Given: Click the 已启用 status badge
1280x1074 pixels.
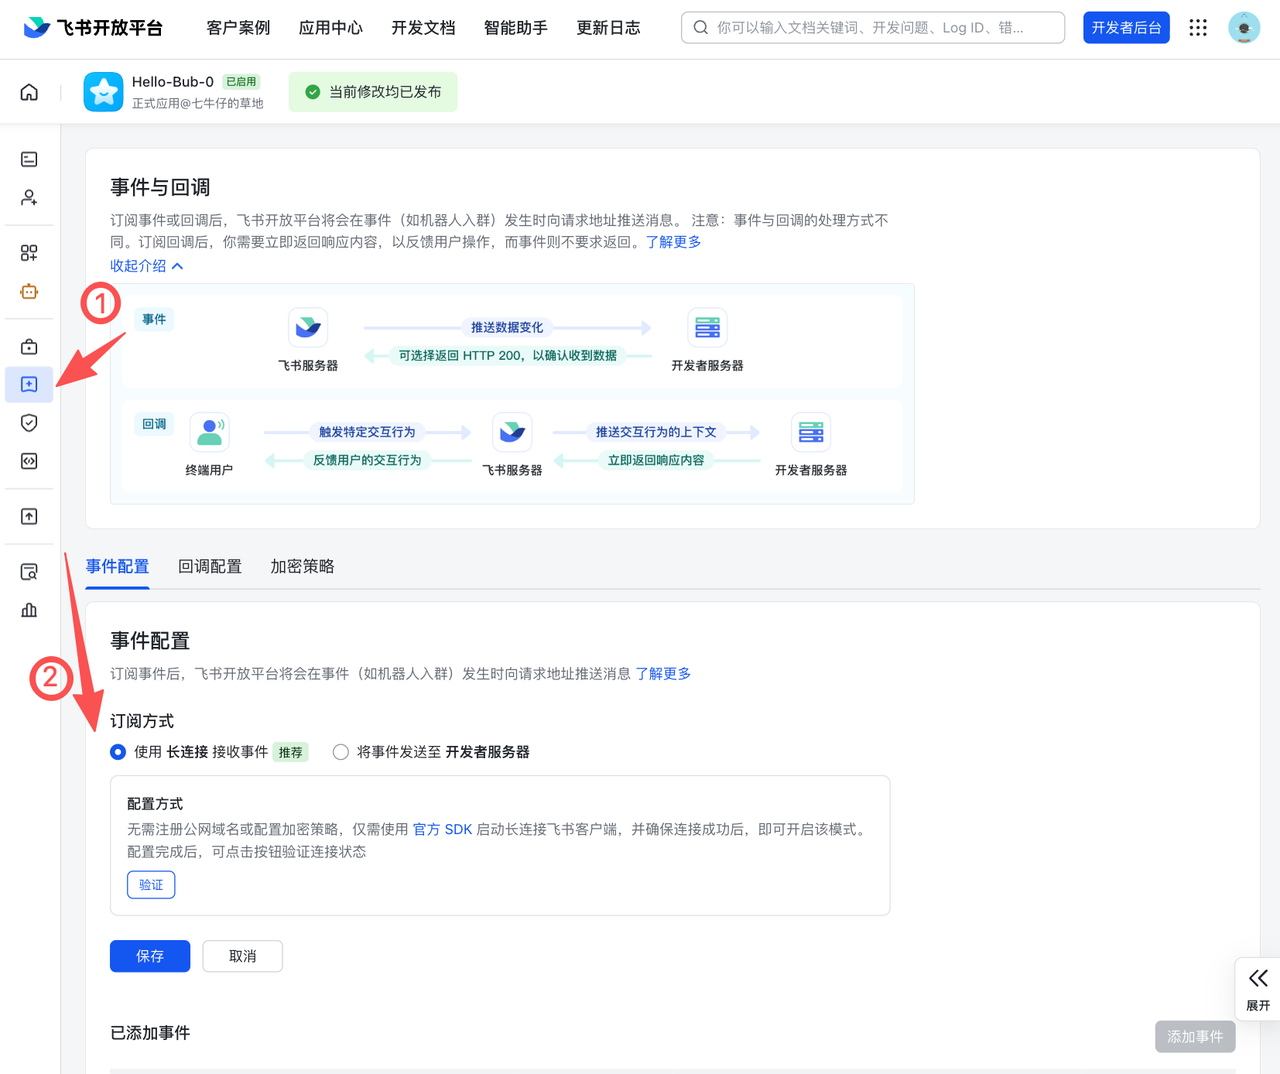Looking at the screenshot, I should [x=241, y=82].
